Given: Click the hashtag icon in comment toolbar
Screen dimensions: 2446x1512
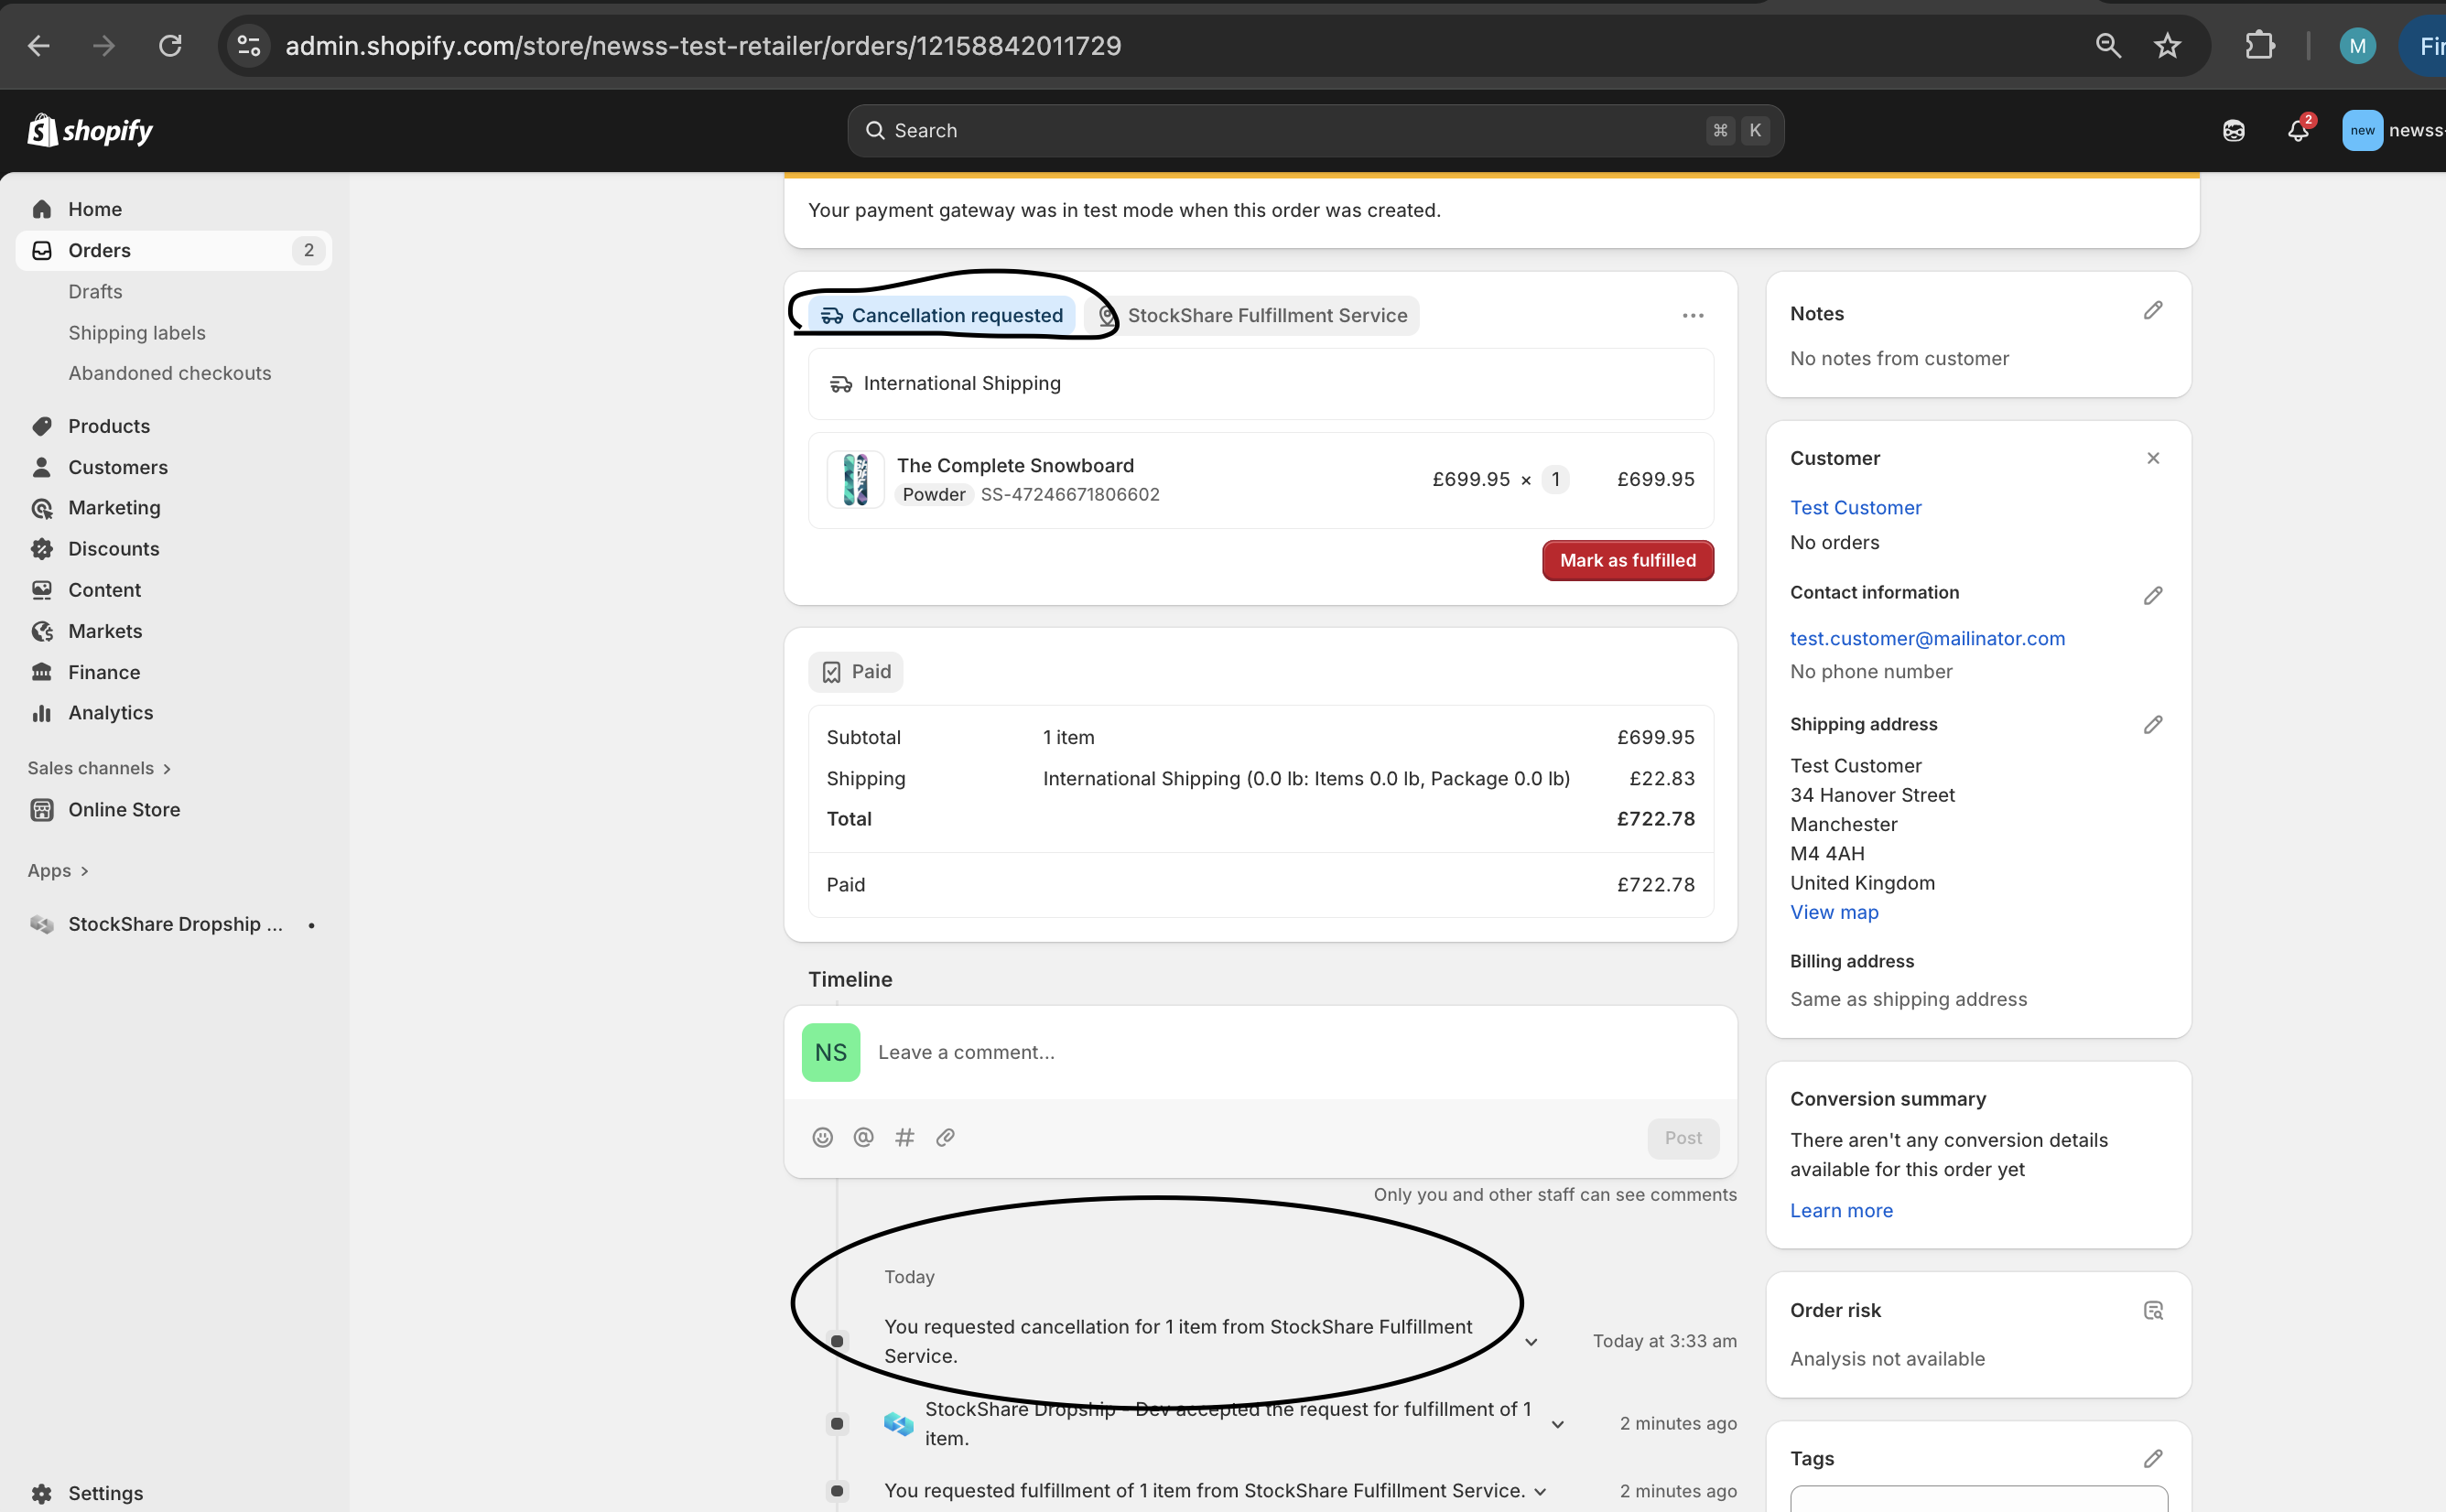Looking at the screenshot, I should [x=904, y=1137].
